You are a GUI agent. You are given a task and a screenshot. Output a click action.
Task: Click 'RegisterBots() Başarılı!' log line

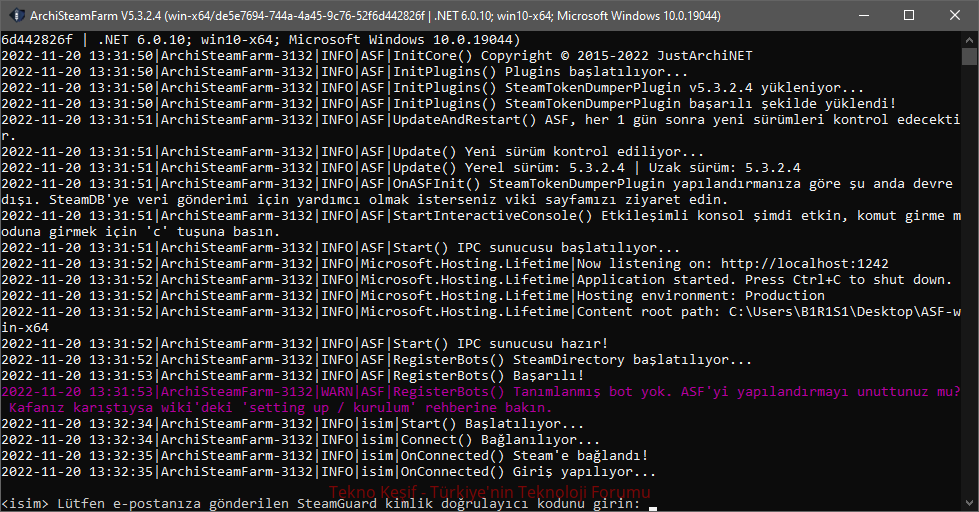(x=293, y=375)
